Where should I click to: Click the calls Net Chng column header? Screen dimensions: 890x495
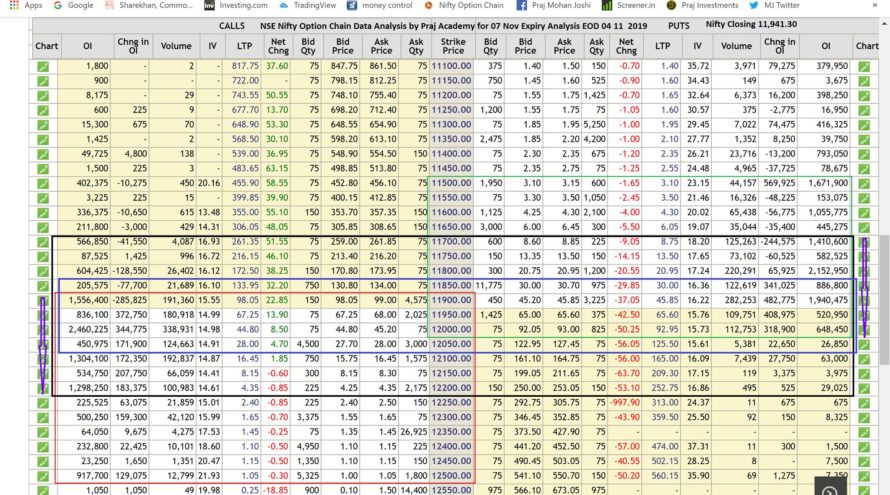[278, 46]
